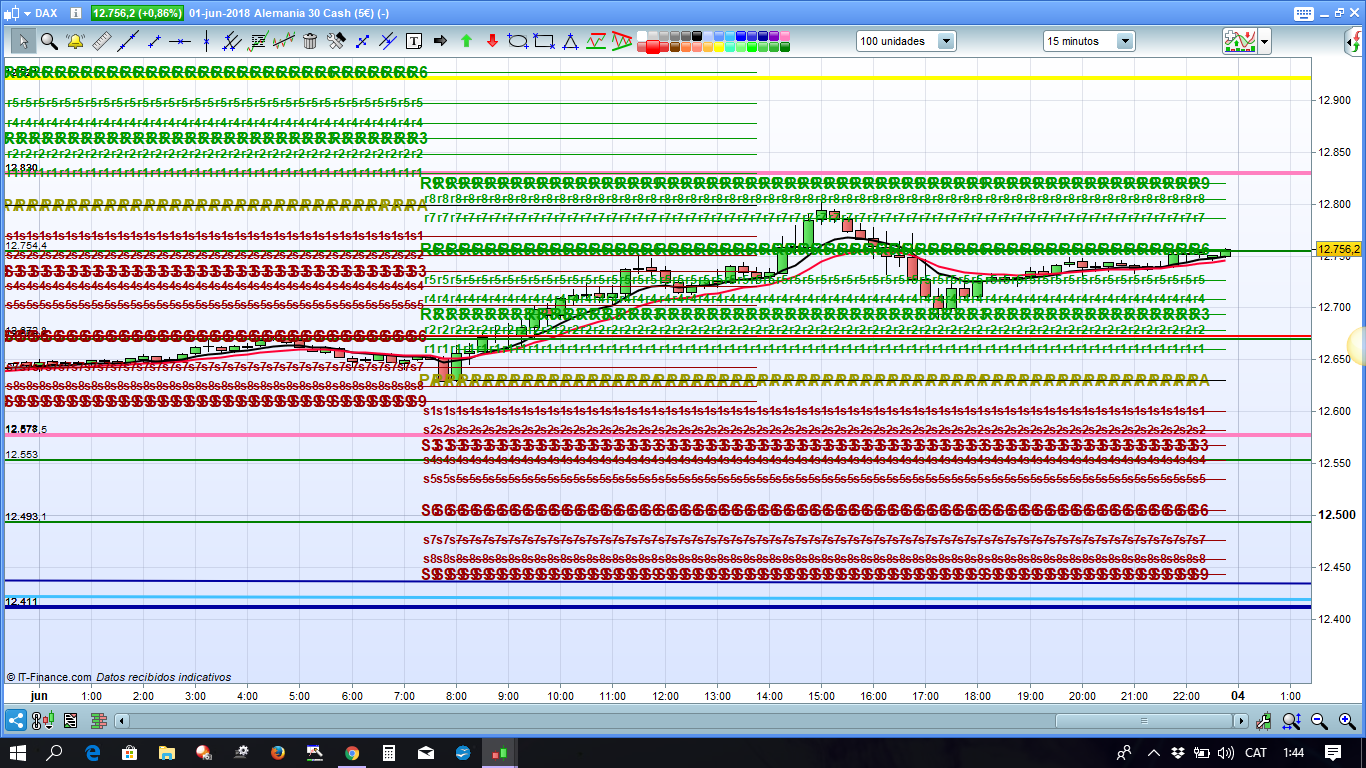
Task: Click the © IT-Finance.com text
Action: pyautogui.click(x=48, y=677)
